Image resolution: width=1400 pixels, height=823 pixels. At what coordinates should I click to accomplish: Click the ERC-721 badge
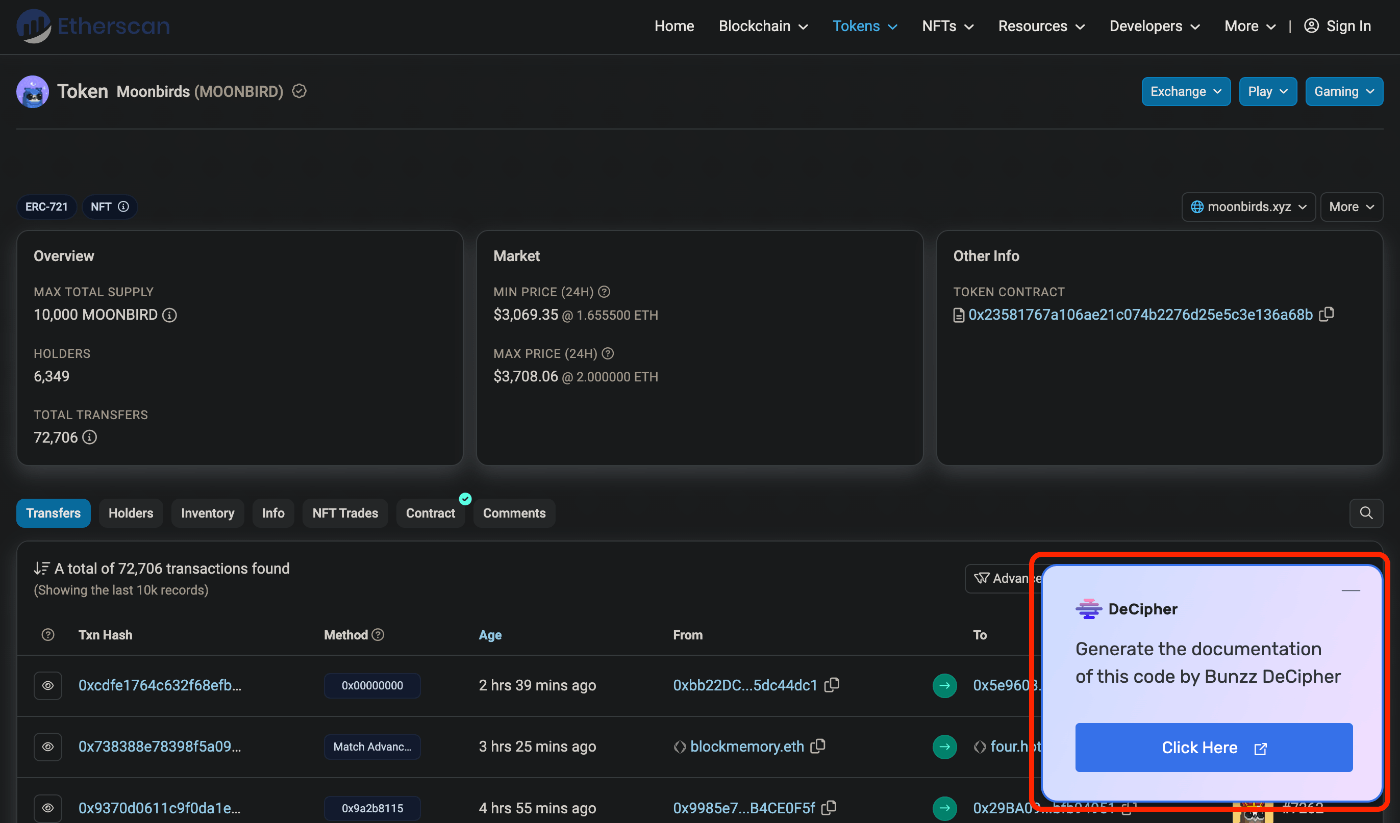click(x=47, y=207)
